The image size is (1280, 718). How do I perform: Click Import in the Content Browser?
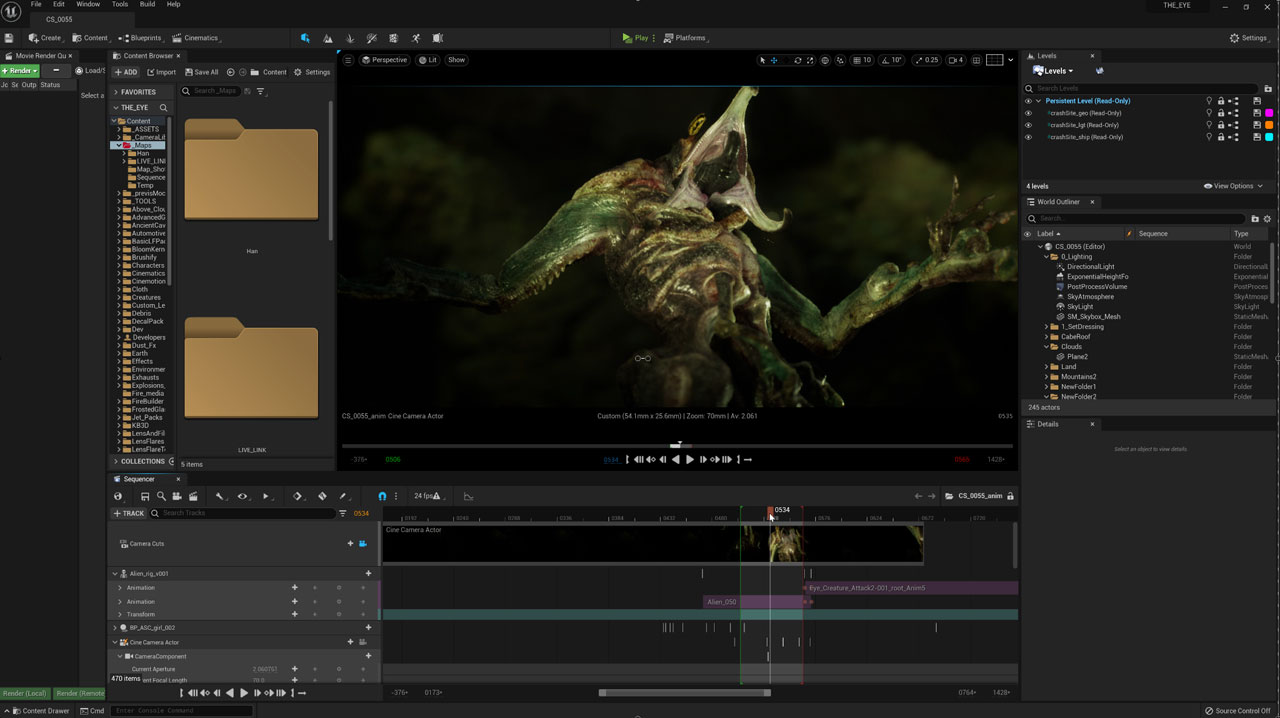click(161, 72)
